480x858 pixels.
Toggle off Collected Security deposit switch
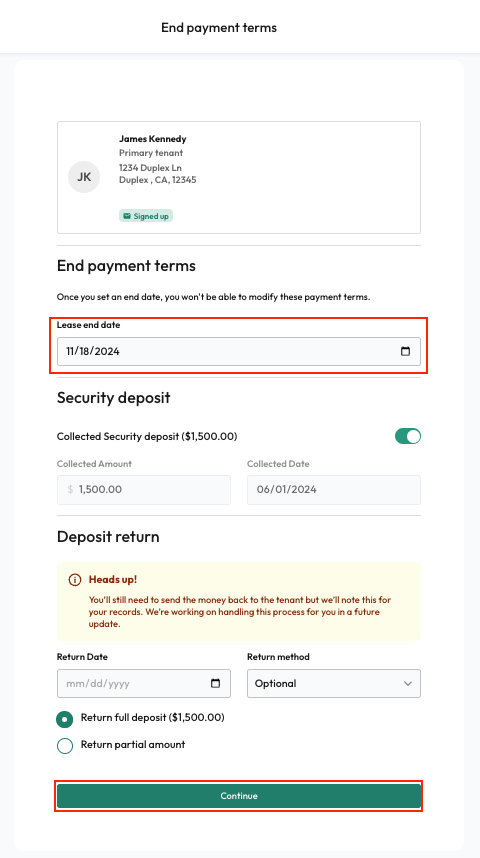(x=408, y=436)
